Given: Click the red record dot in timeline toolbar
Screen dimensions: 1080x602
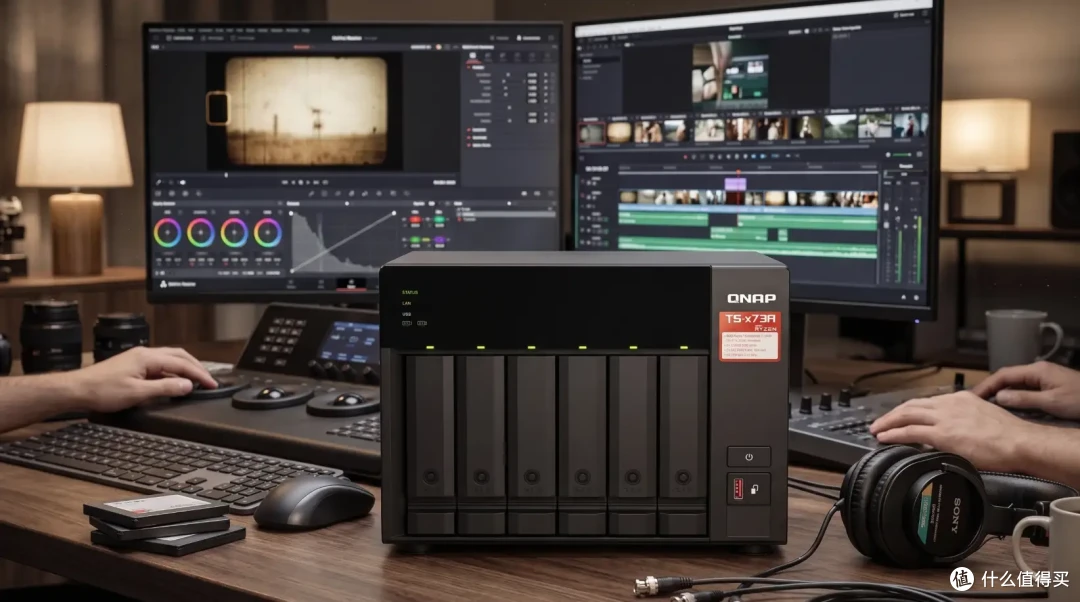Looking at the screenshot, I should pyautogui.click(x=685, y=157).
